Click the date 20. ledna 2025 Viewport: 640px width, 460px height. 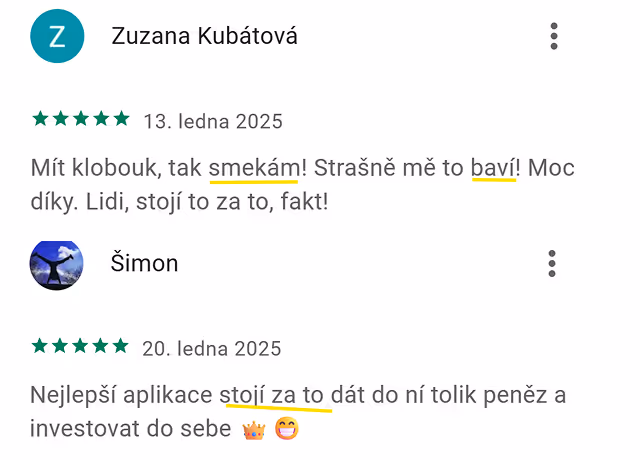pos(211,349)
